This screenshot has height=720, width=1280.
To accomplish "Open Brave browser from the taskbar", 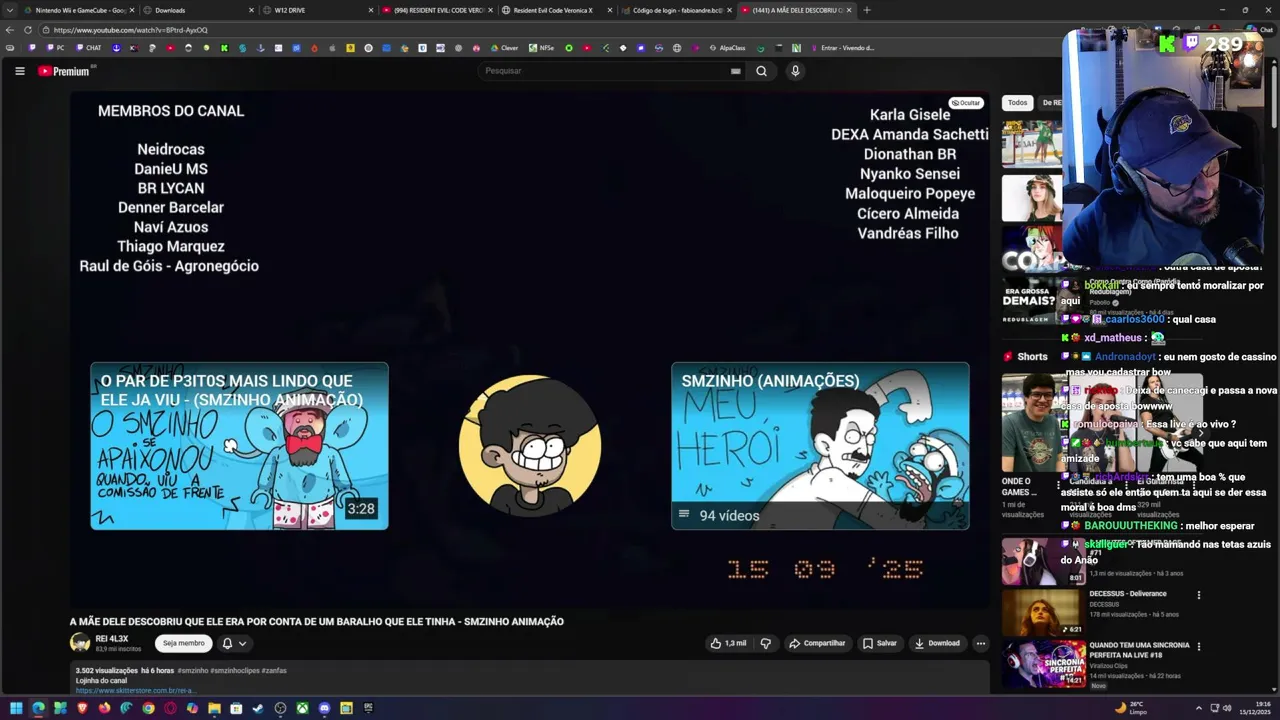I will click(82, 708).
